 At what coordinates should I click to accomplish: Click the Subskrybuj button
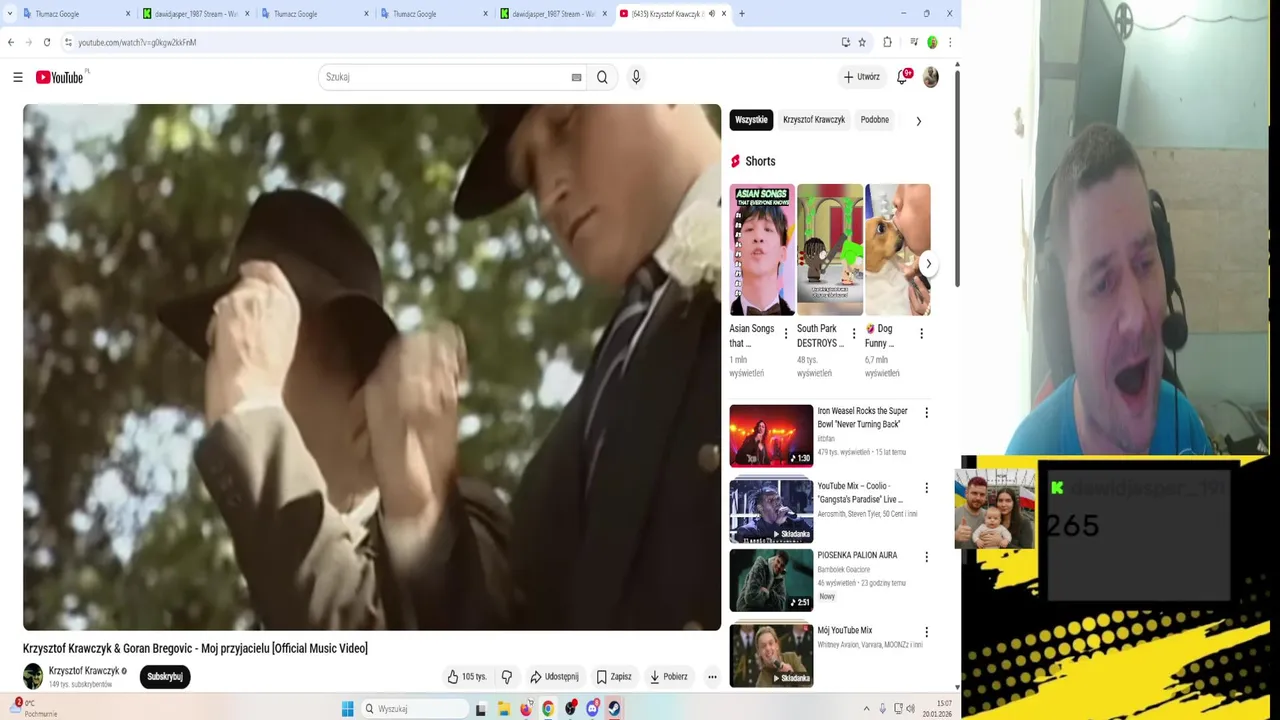pyautogui.click(x=165, y=677)
